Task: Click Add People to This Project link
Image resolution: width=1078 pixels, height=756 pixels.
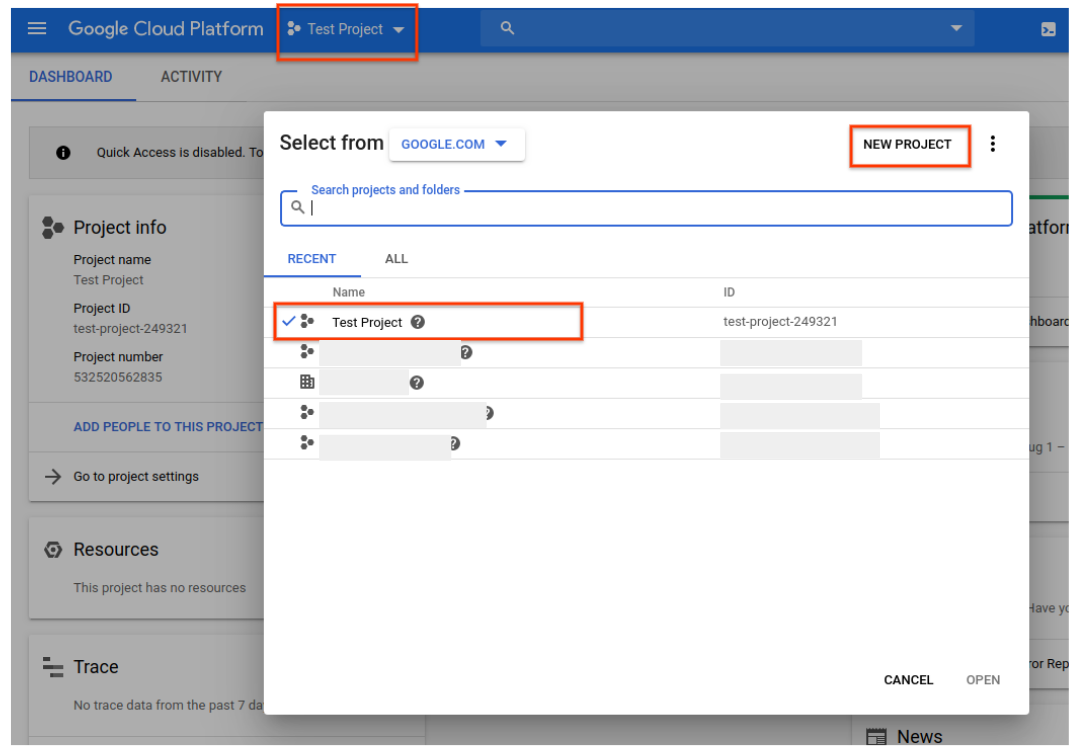Action: pyautogui.click(x=167, y=427)
